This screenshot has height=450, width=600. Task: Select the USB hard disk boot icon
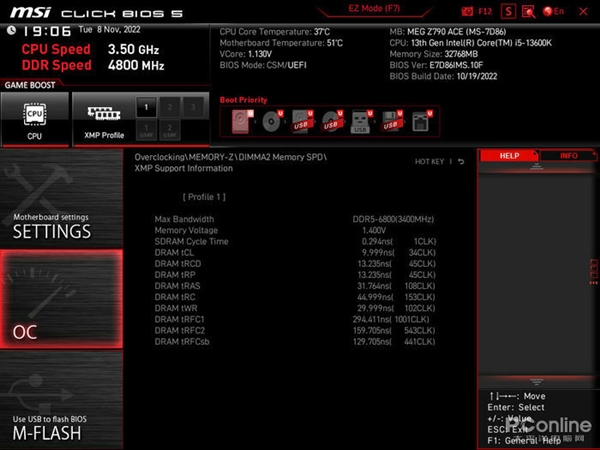(x=302, y=122)
